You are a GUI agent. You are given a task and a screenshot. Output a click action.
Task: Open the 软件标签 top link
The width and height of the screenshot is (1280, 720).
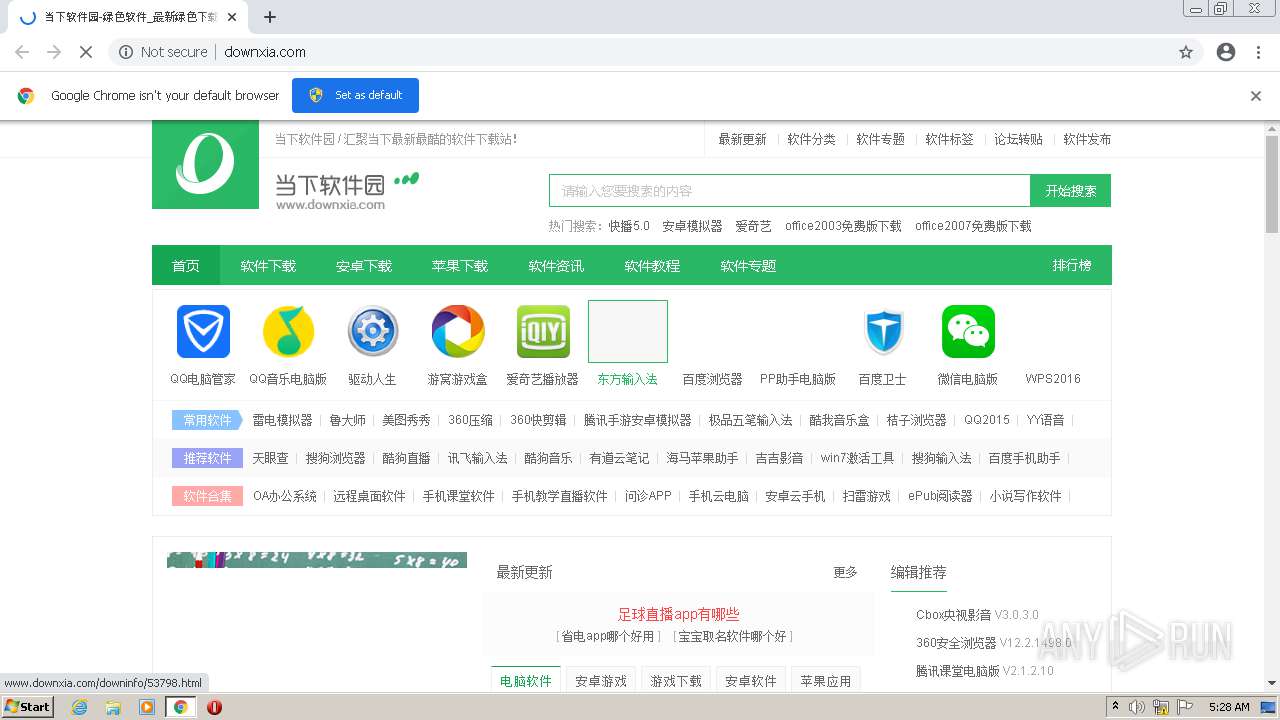949,140
